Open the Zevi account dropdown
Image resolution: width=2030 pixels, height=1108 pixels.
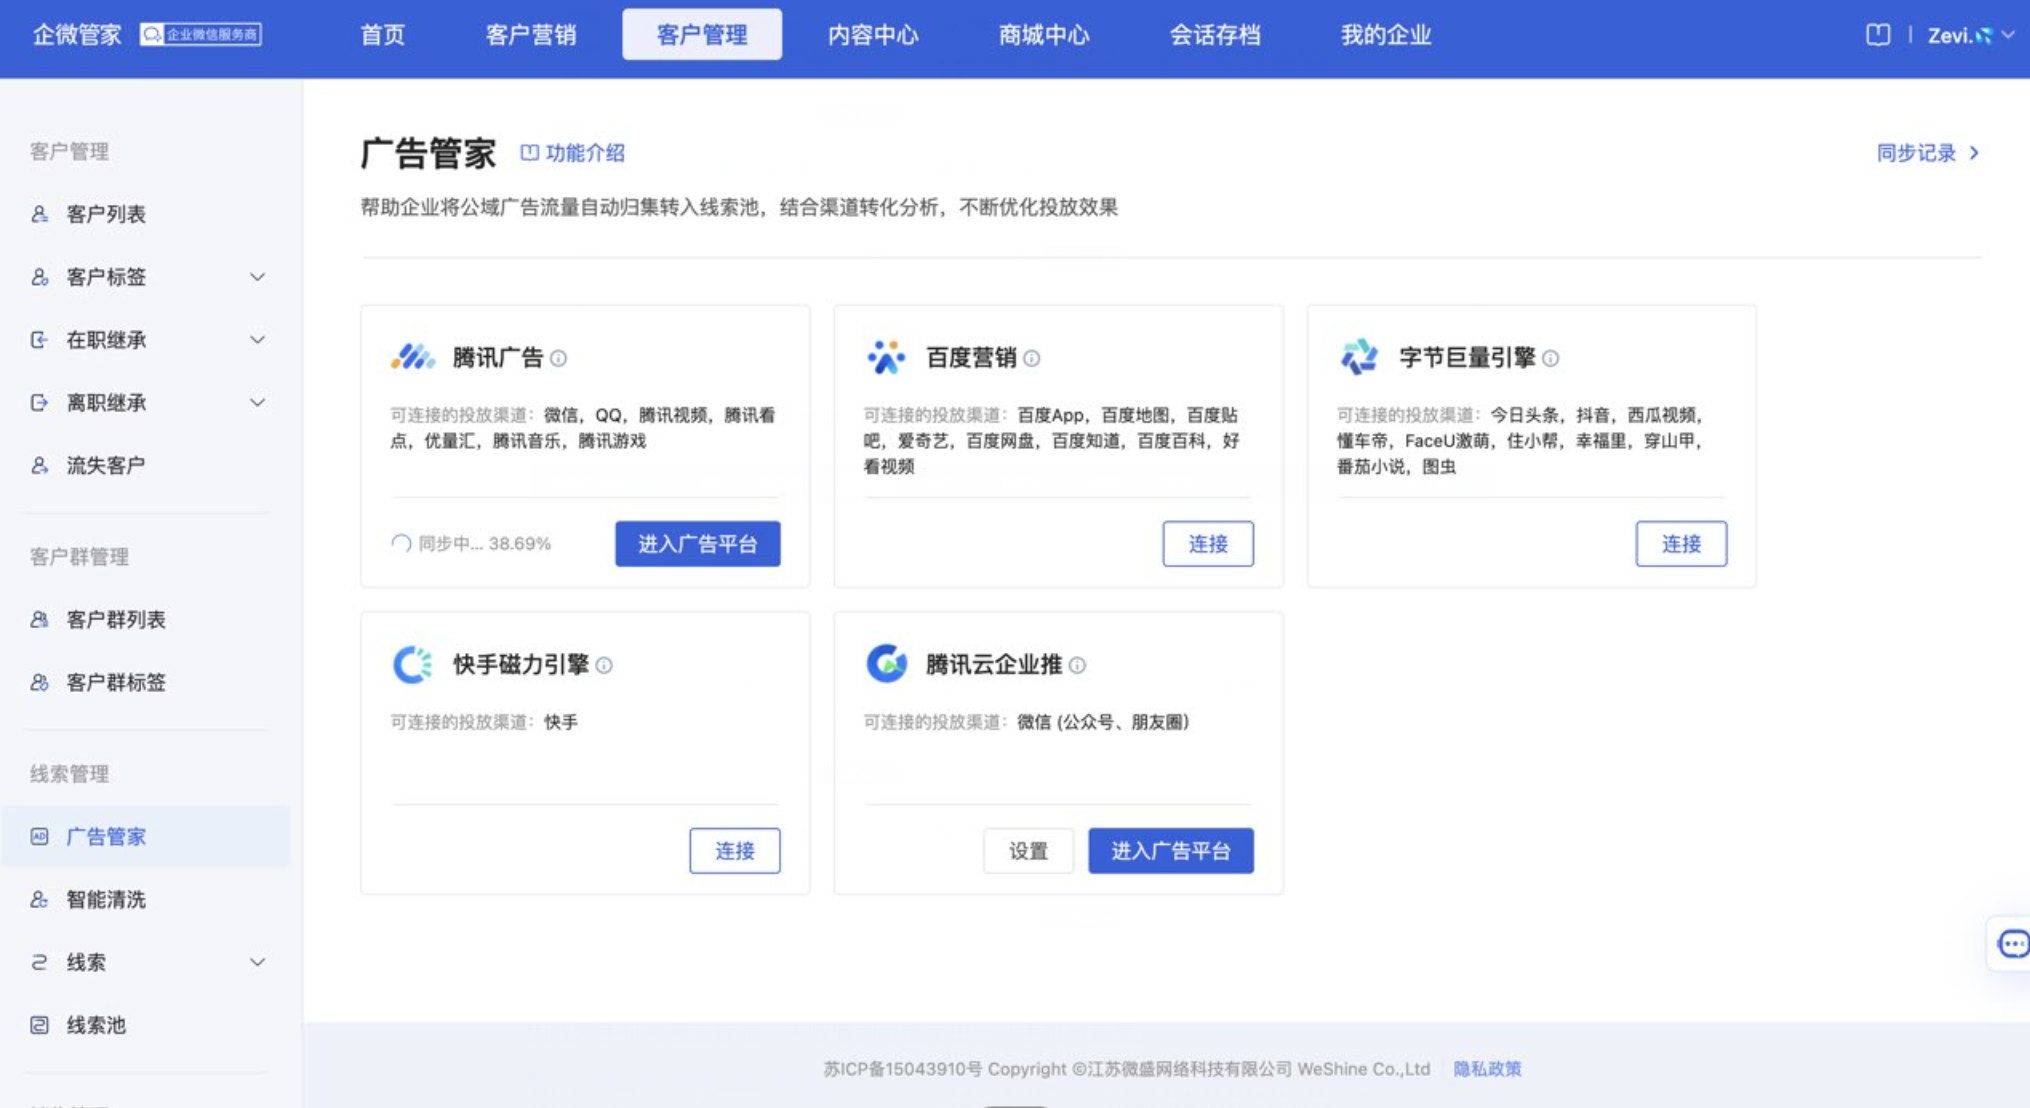1970,35
